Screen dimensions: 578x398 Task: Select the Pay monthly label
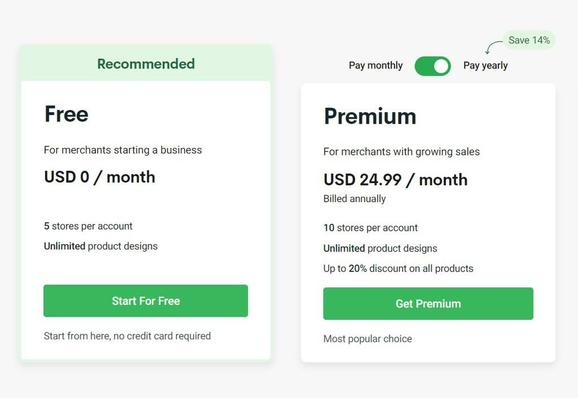tap(376, 66)
